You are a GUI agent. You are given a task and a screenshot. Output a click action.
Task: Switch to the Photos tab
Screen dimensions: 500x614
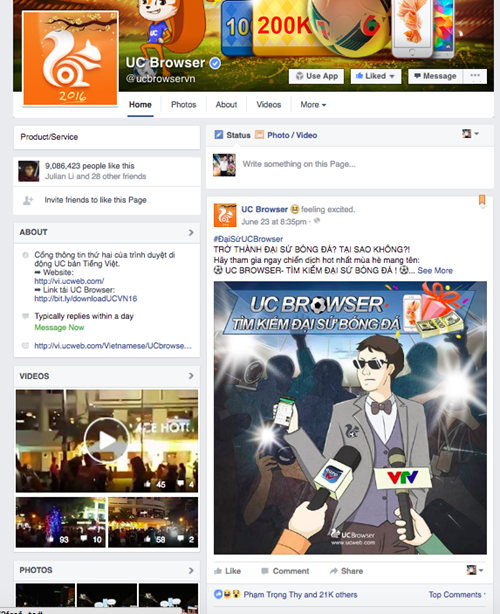coord(183,105)
